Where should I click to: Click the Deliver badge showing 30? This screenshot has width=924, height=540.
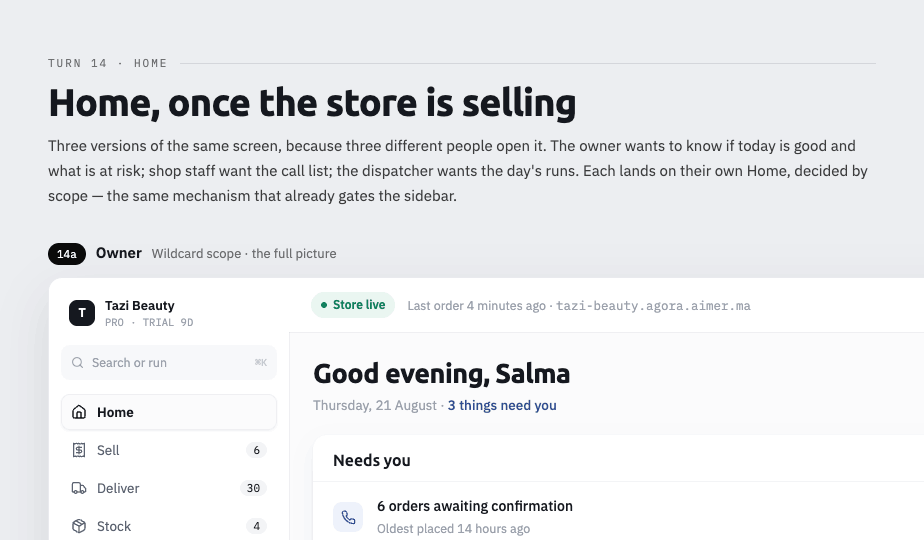(x=253, y=488)
